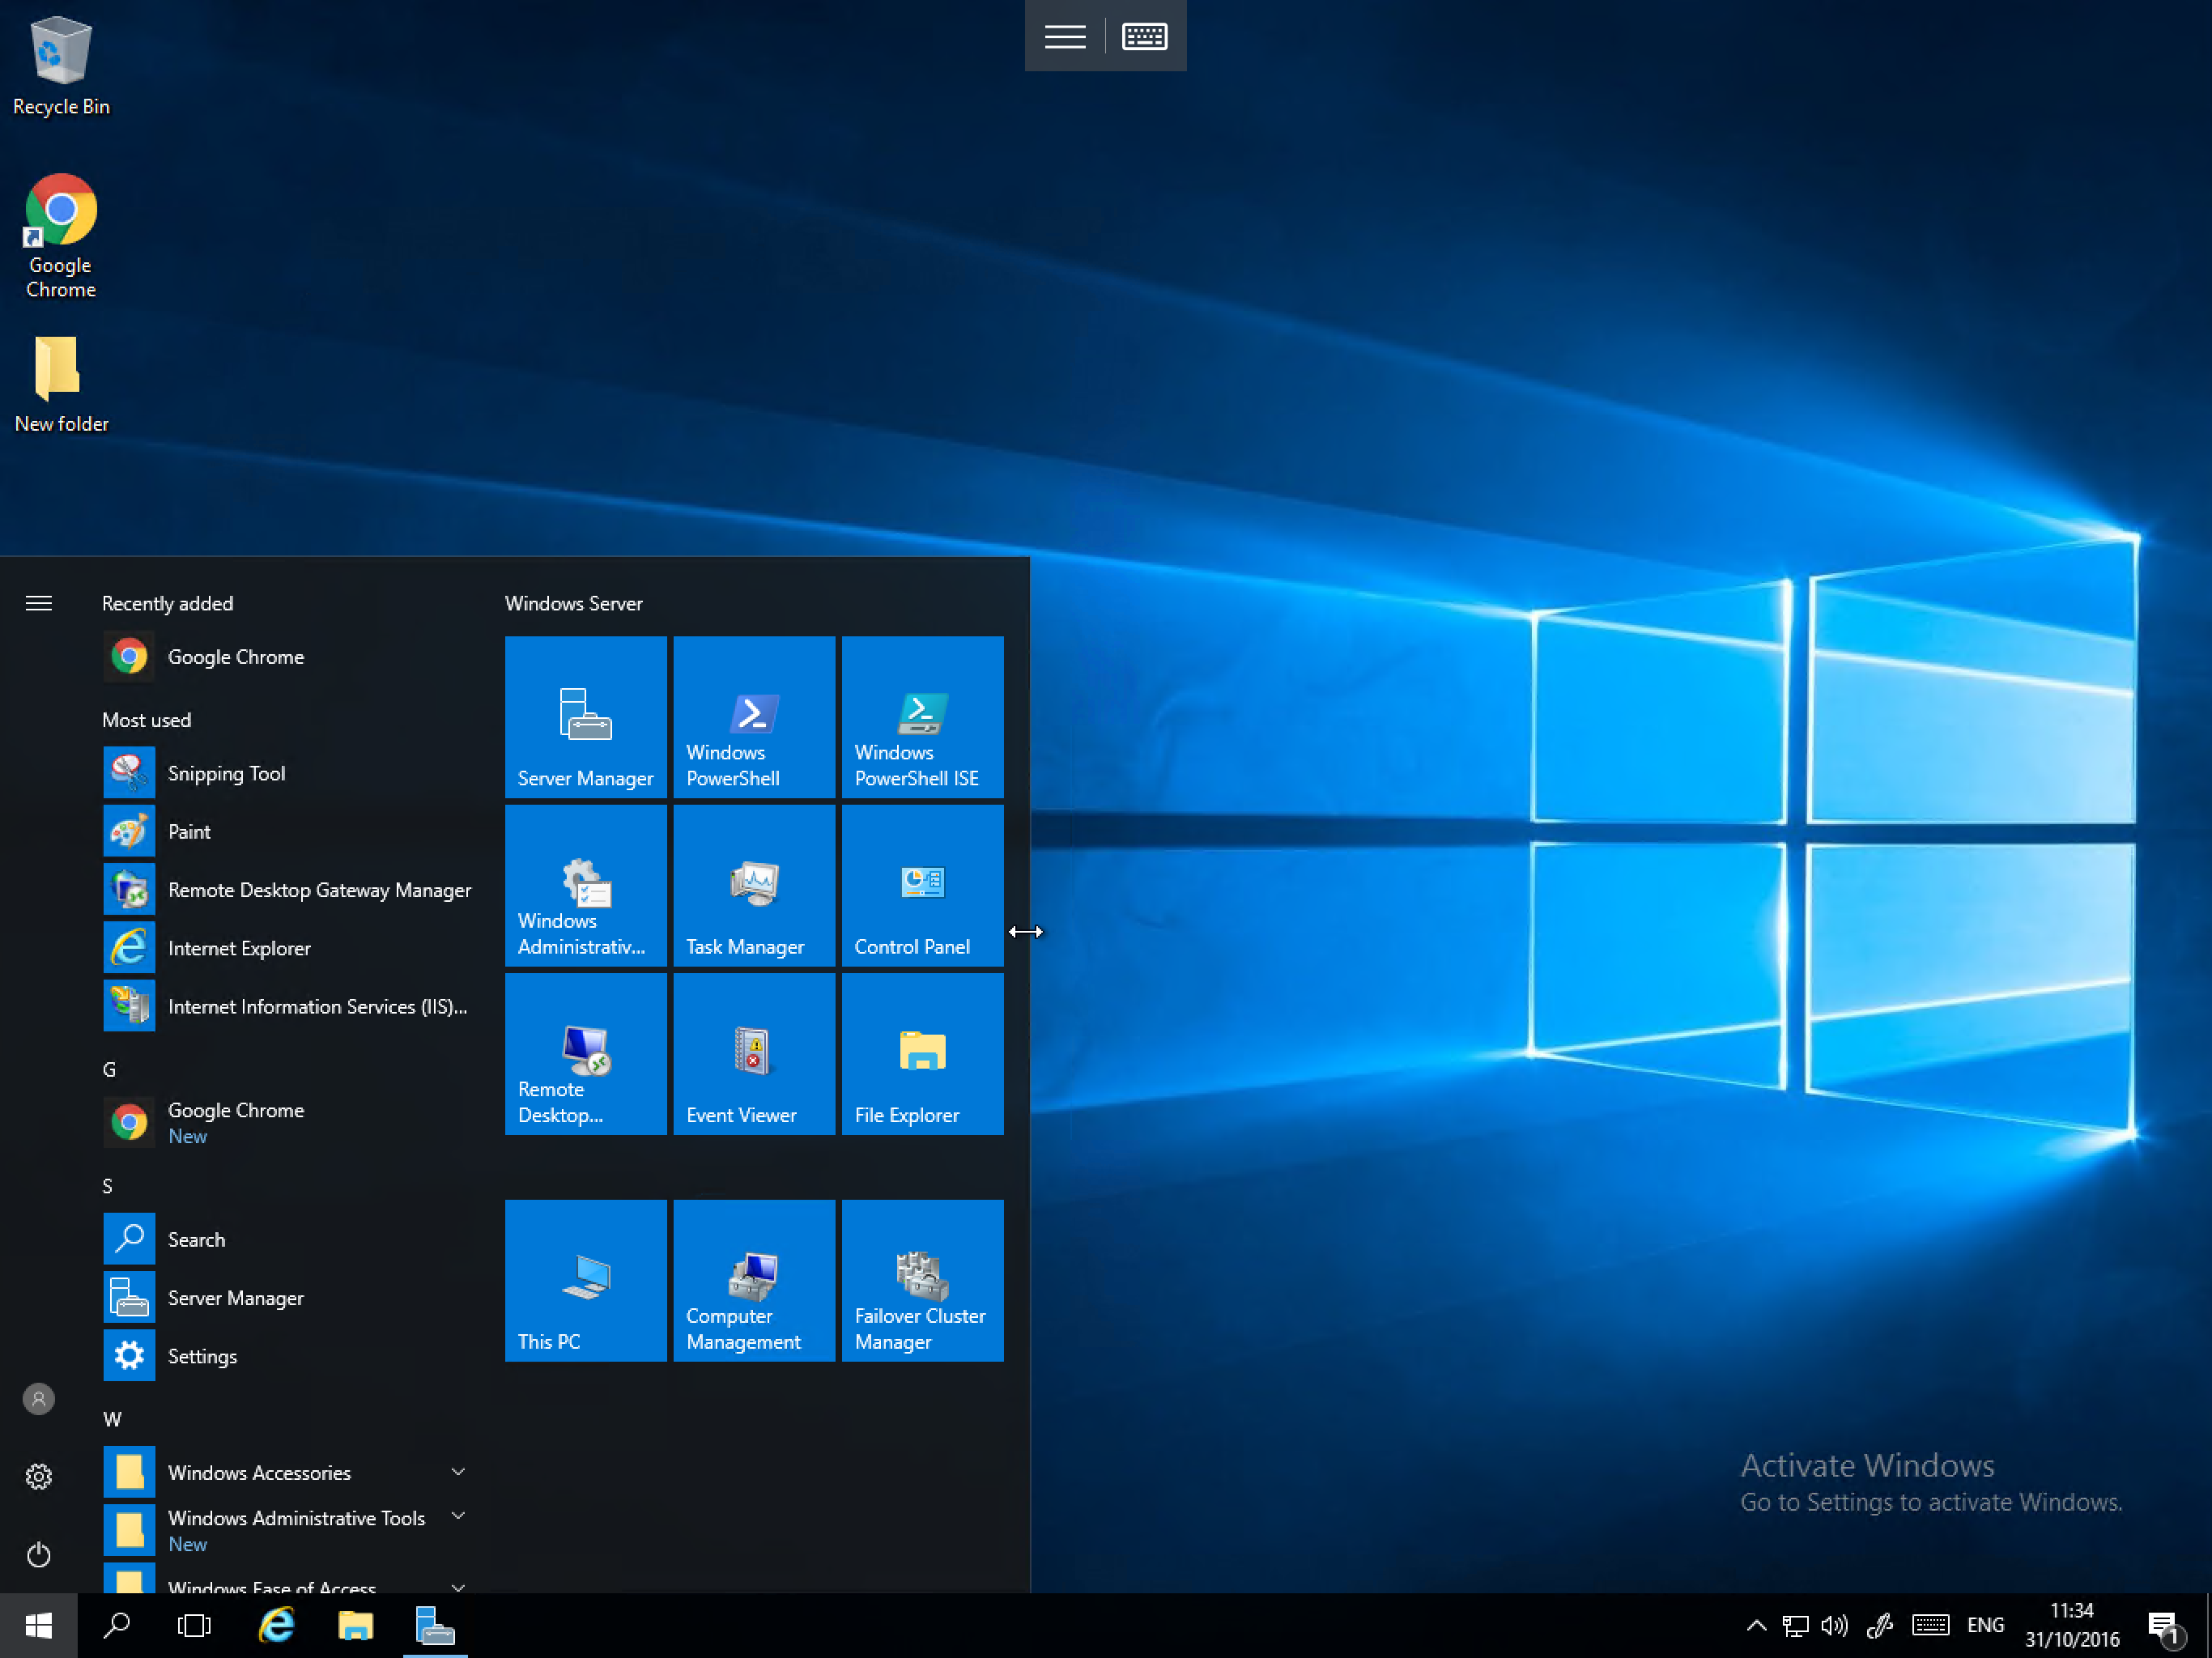Open Settings gear in Start sidebar
The height and width of the screenshot is (1658, 2212).
point(39,1476)
